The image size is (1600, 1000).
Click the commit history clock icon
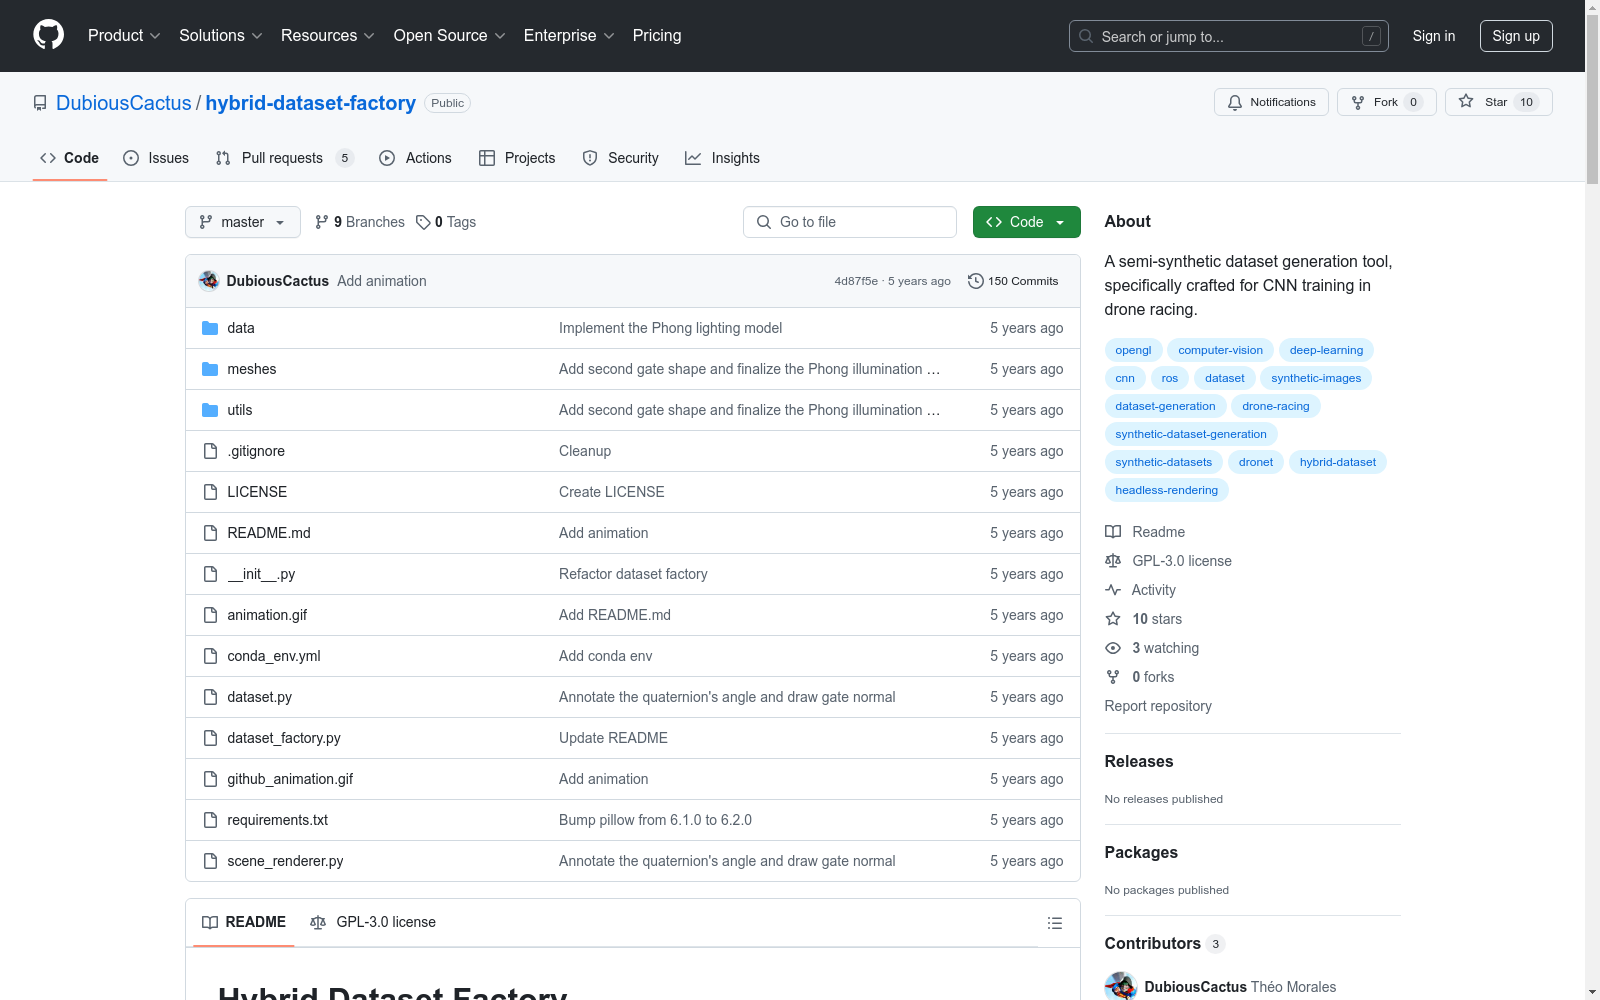[976, 281]
